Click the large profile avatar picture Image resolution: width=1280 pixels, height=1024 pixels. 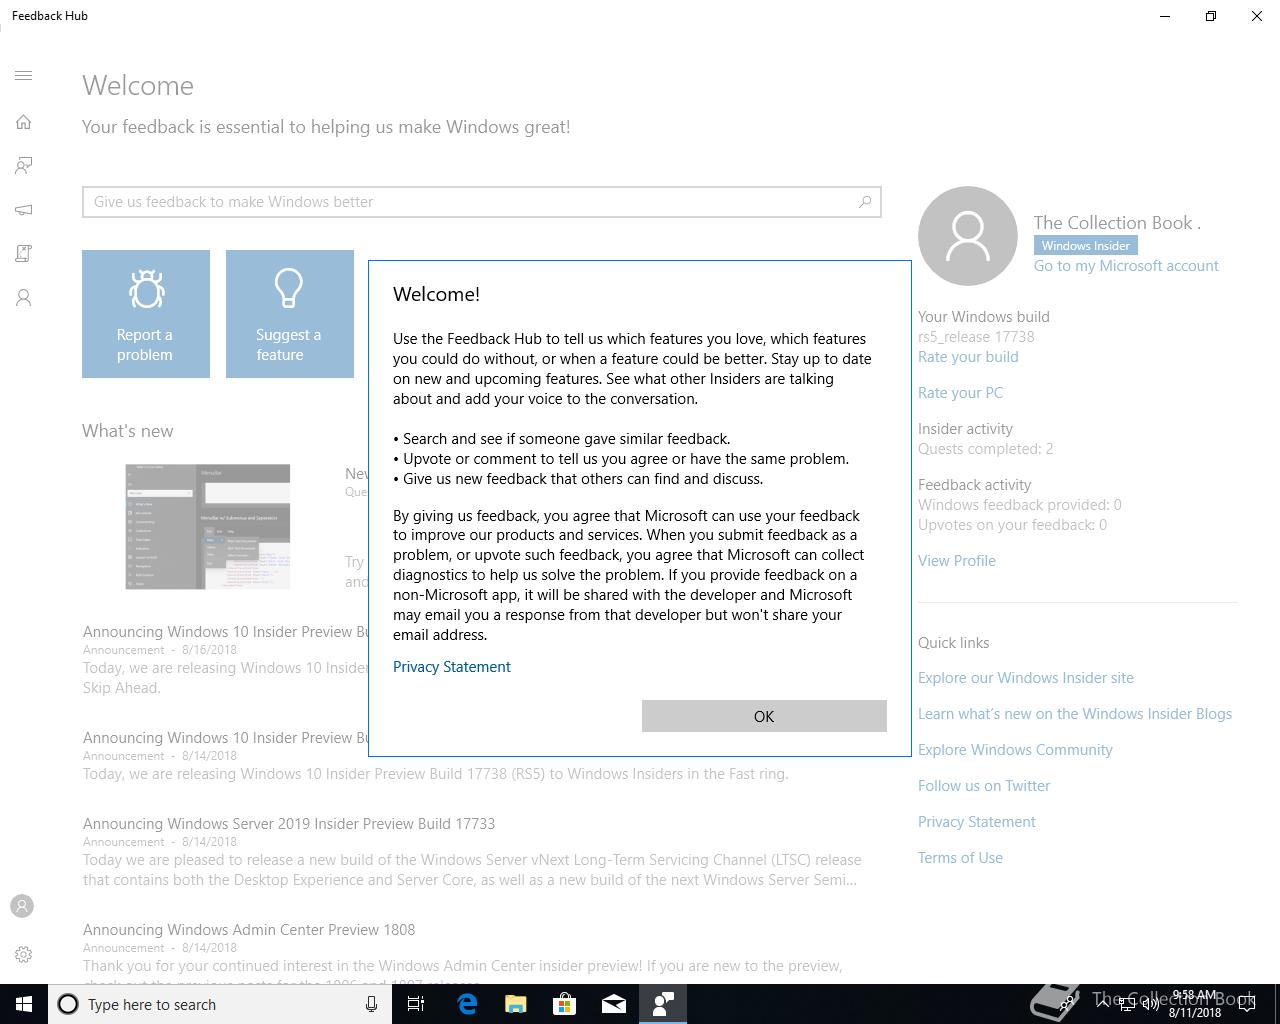tap(968, 236)
